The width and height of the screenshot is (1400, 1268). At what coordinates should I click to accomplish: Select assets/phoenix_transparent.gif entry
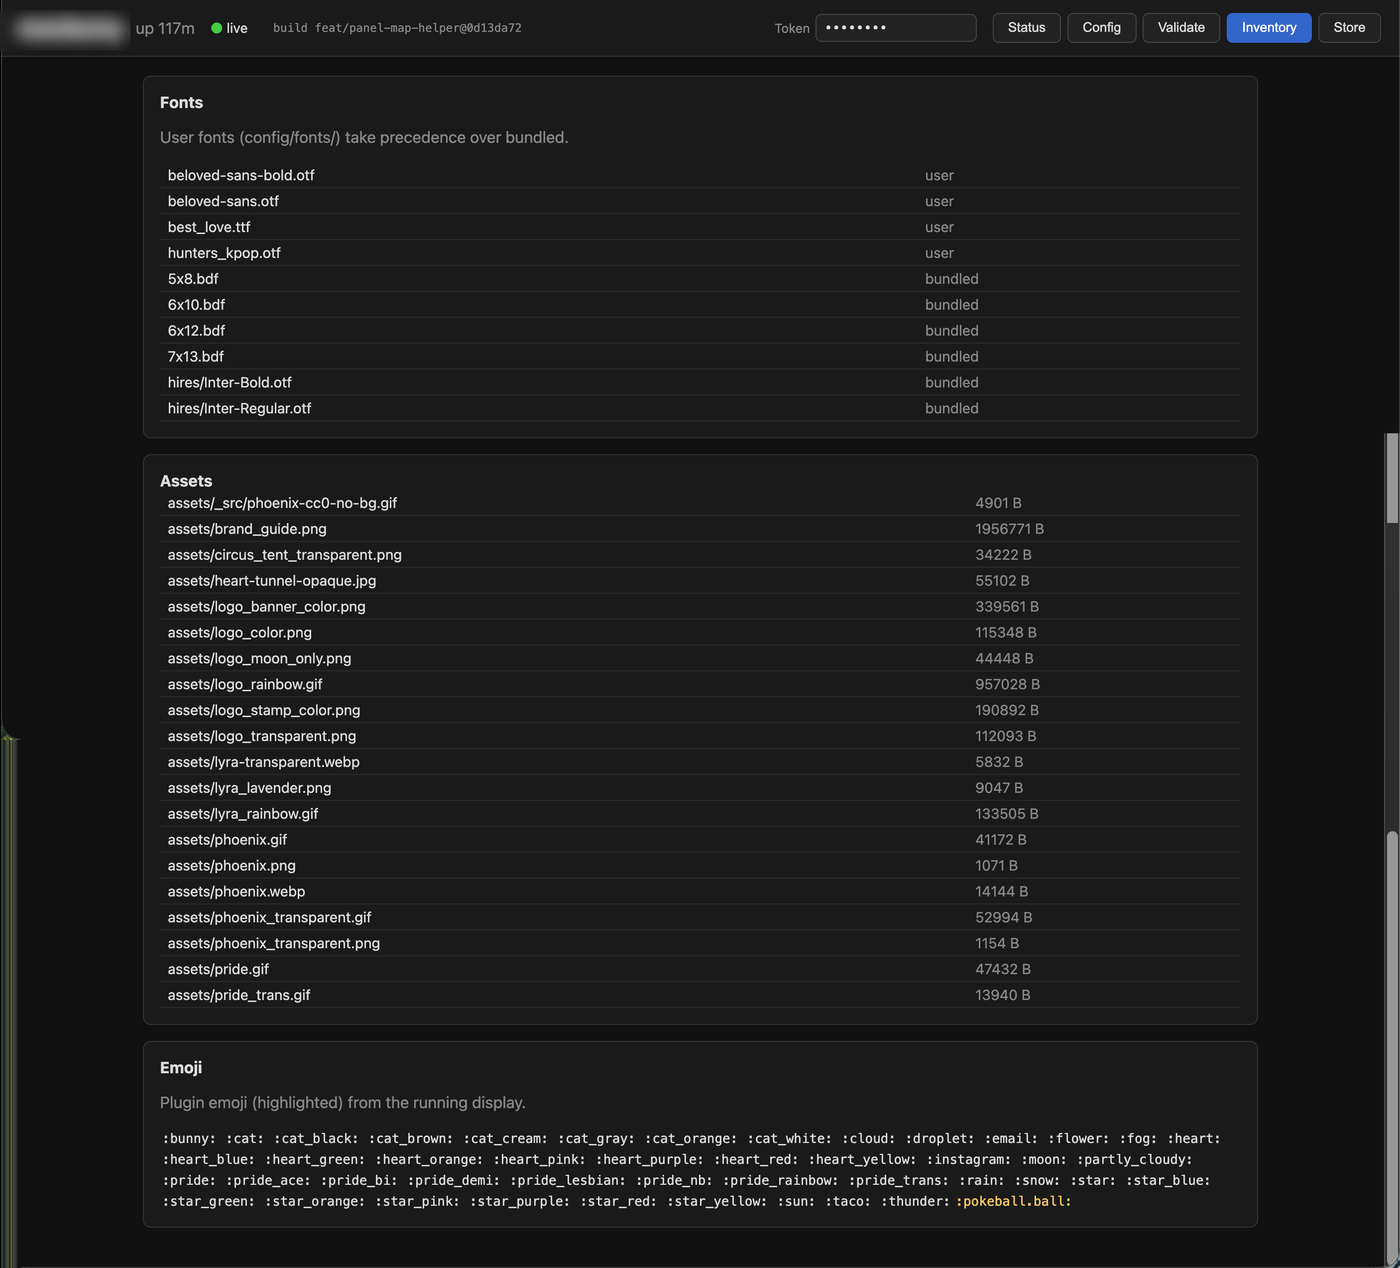[700, 919]
